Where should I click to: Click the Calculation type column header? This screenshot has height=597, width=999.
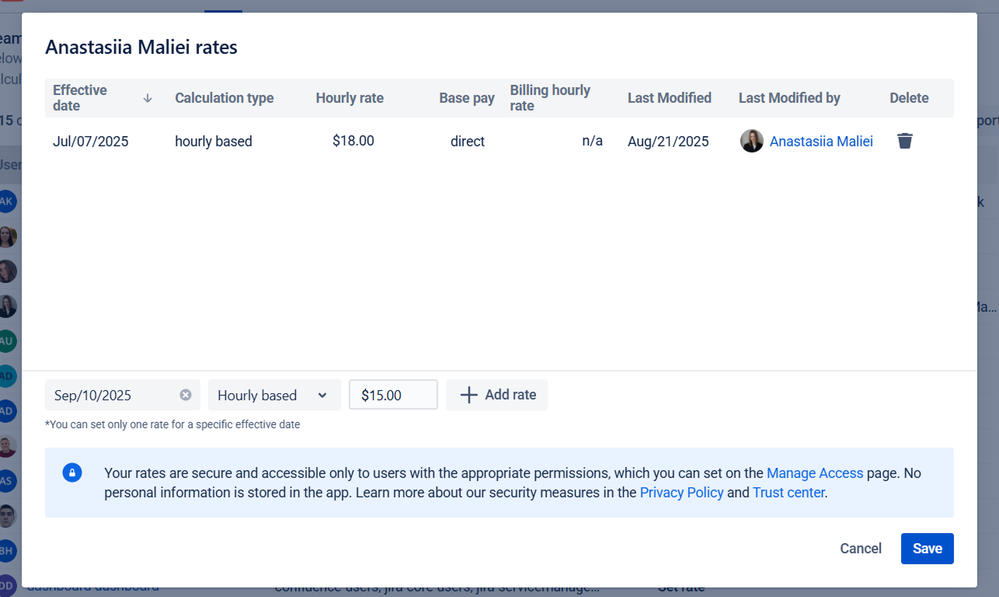(224, 98)
